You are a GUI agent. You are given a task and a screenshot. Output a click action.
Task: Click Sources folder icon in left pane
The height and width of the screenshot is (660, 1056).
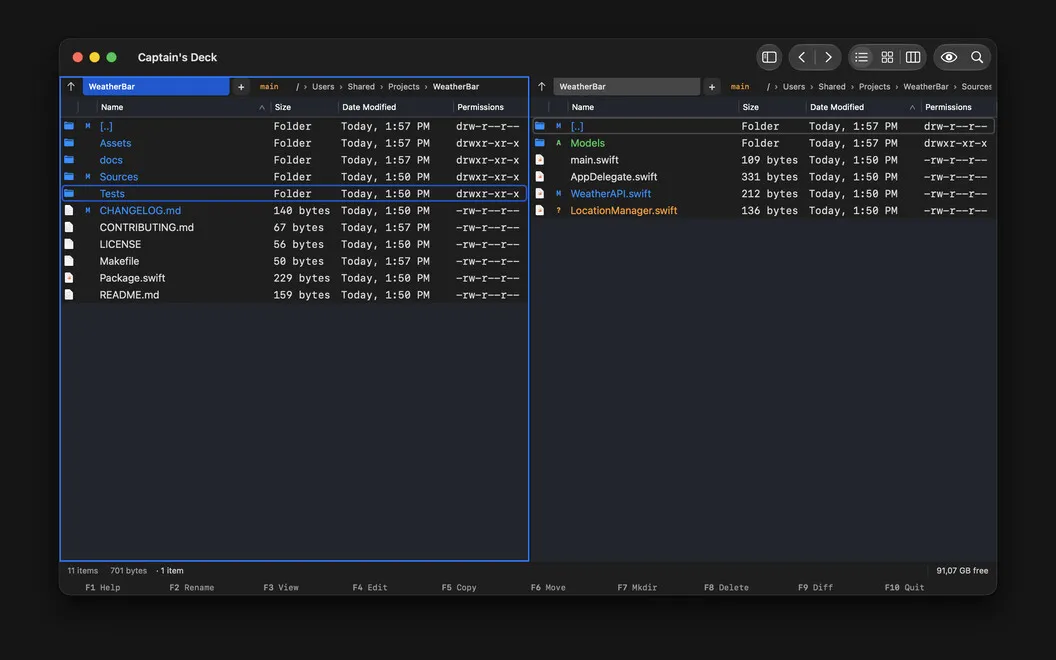point(69,176)
